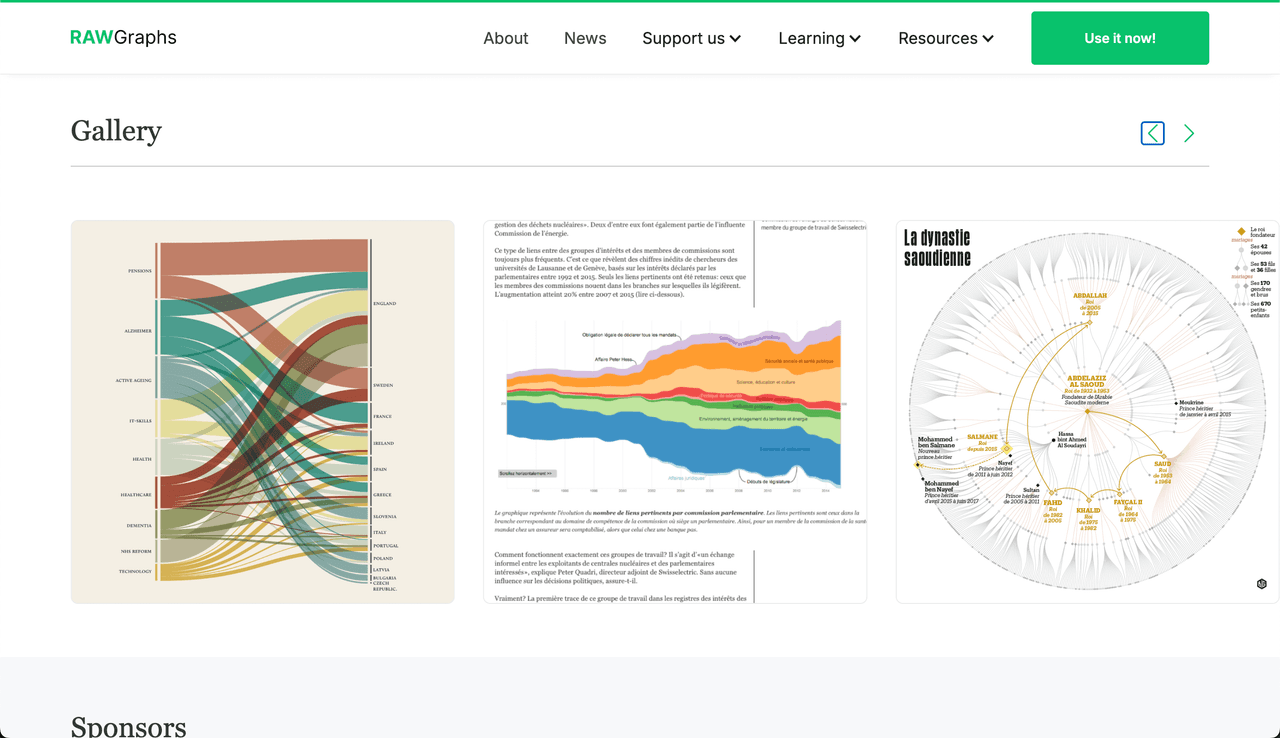Click the Gallery section heading
The height and width of the screenshot is (738, 1280).
(116, 131)
